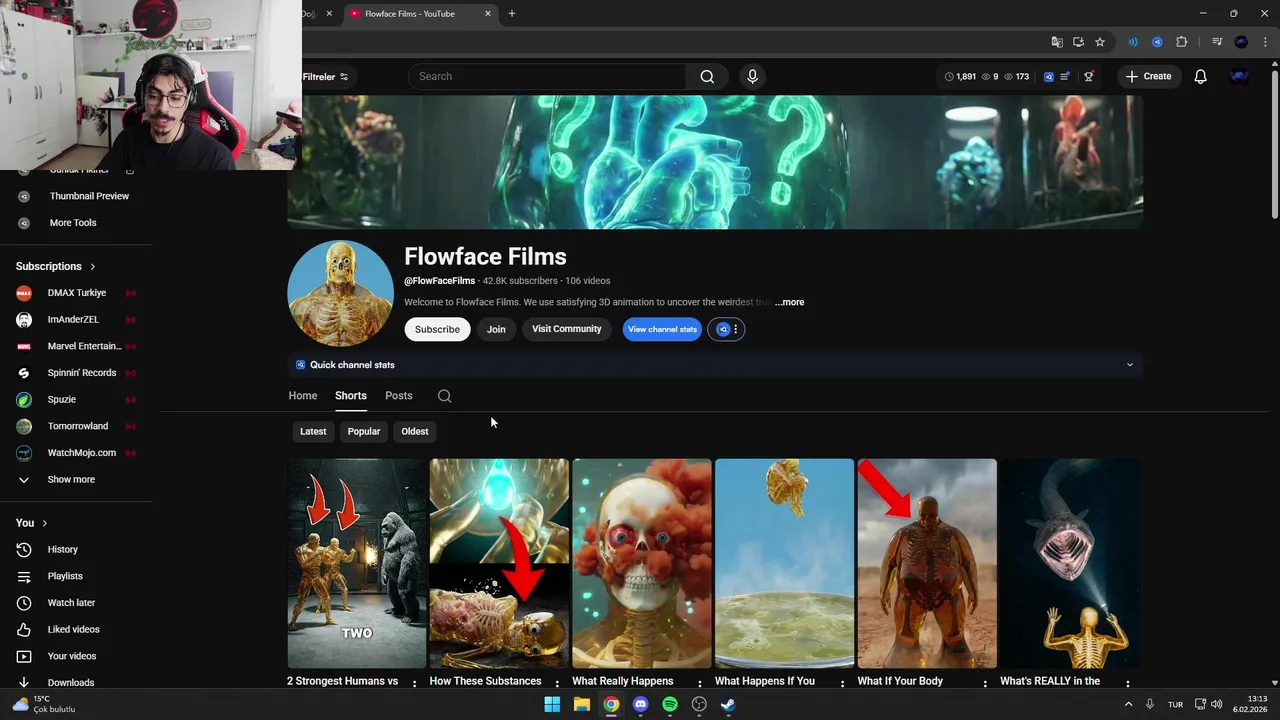Screen dimensions: 1280x720
Task: Subscribe to Flowface Films
Action: tap(437, 329)
